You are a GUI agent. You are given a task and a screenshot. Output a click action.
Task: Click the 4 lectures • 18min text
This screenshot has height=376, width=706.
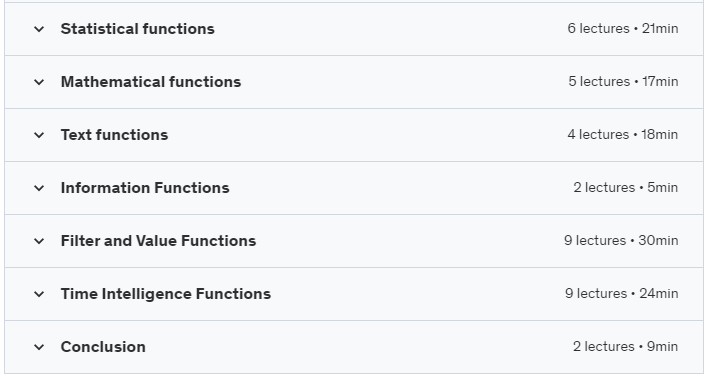point(623,135)
